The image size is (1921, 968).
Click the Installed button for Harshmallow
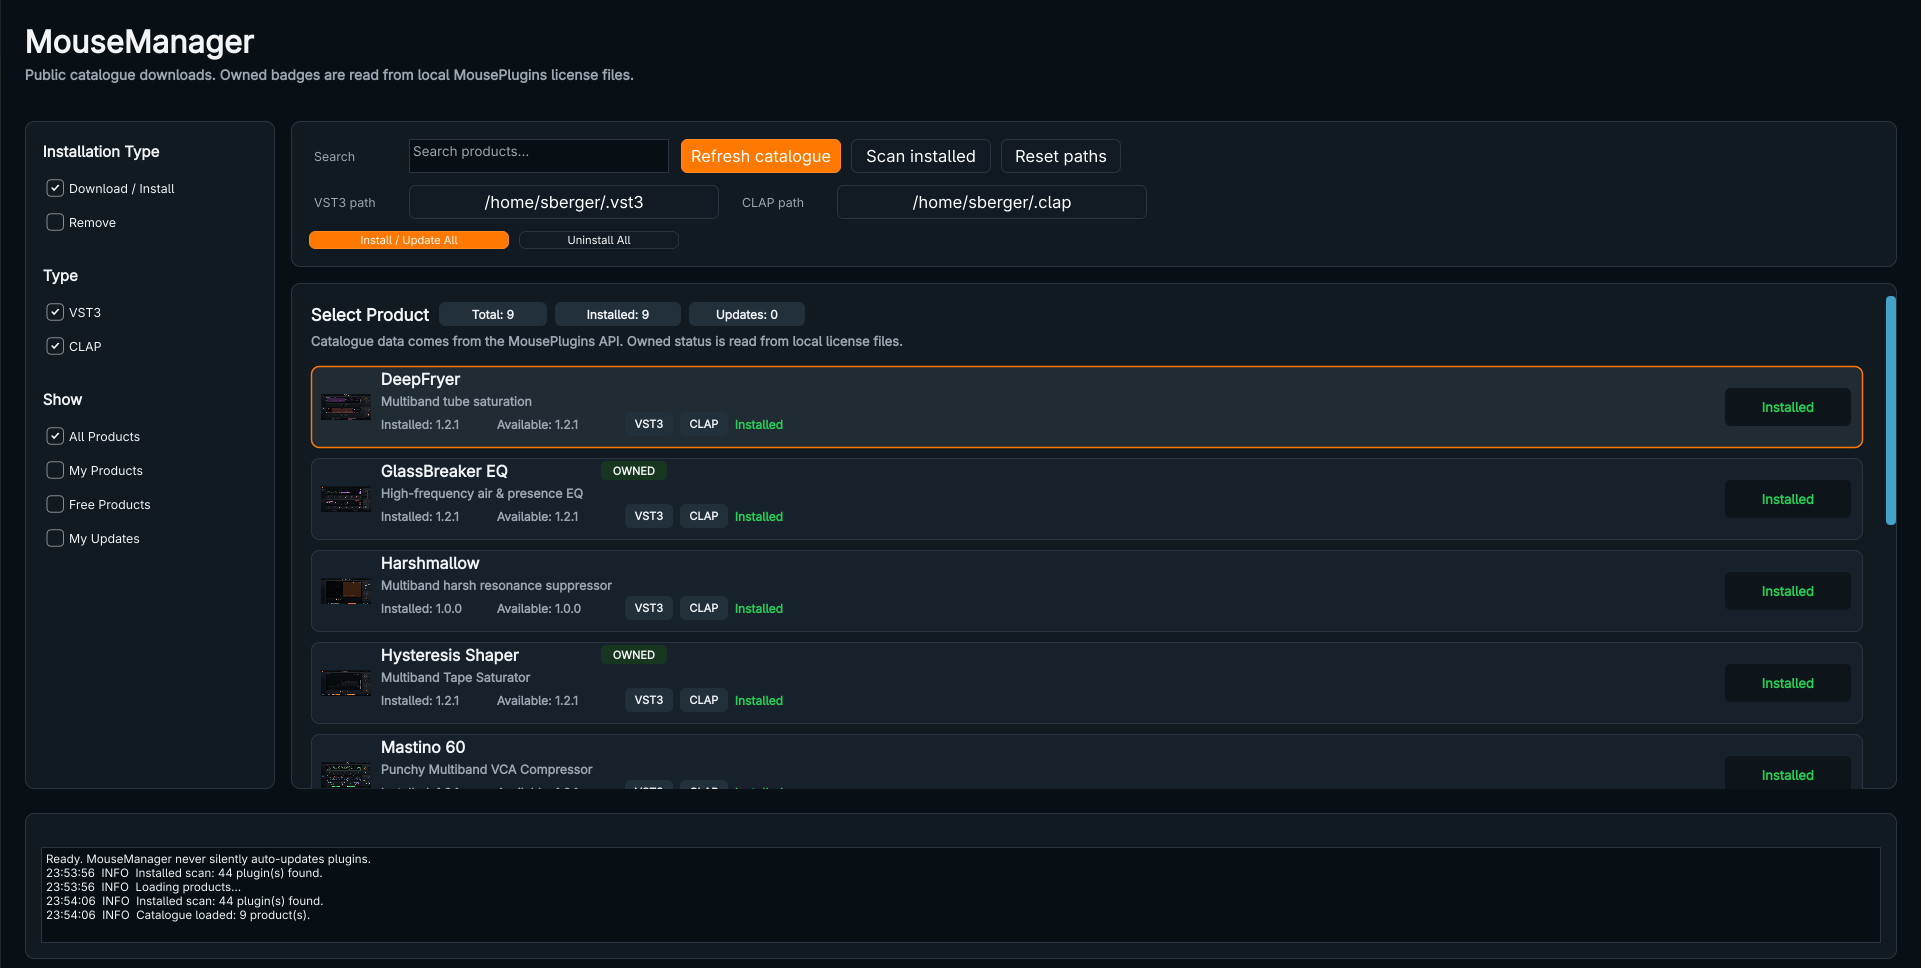(1788, 591)
